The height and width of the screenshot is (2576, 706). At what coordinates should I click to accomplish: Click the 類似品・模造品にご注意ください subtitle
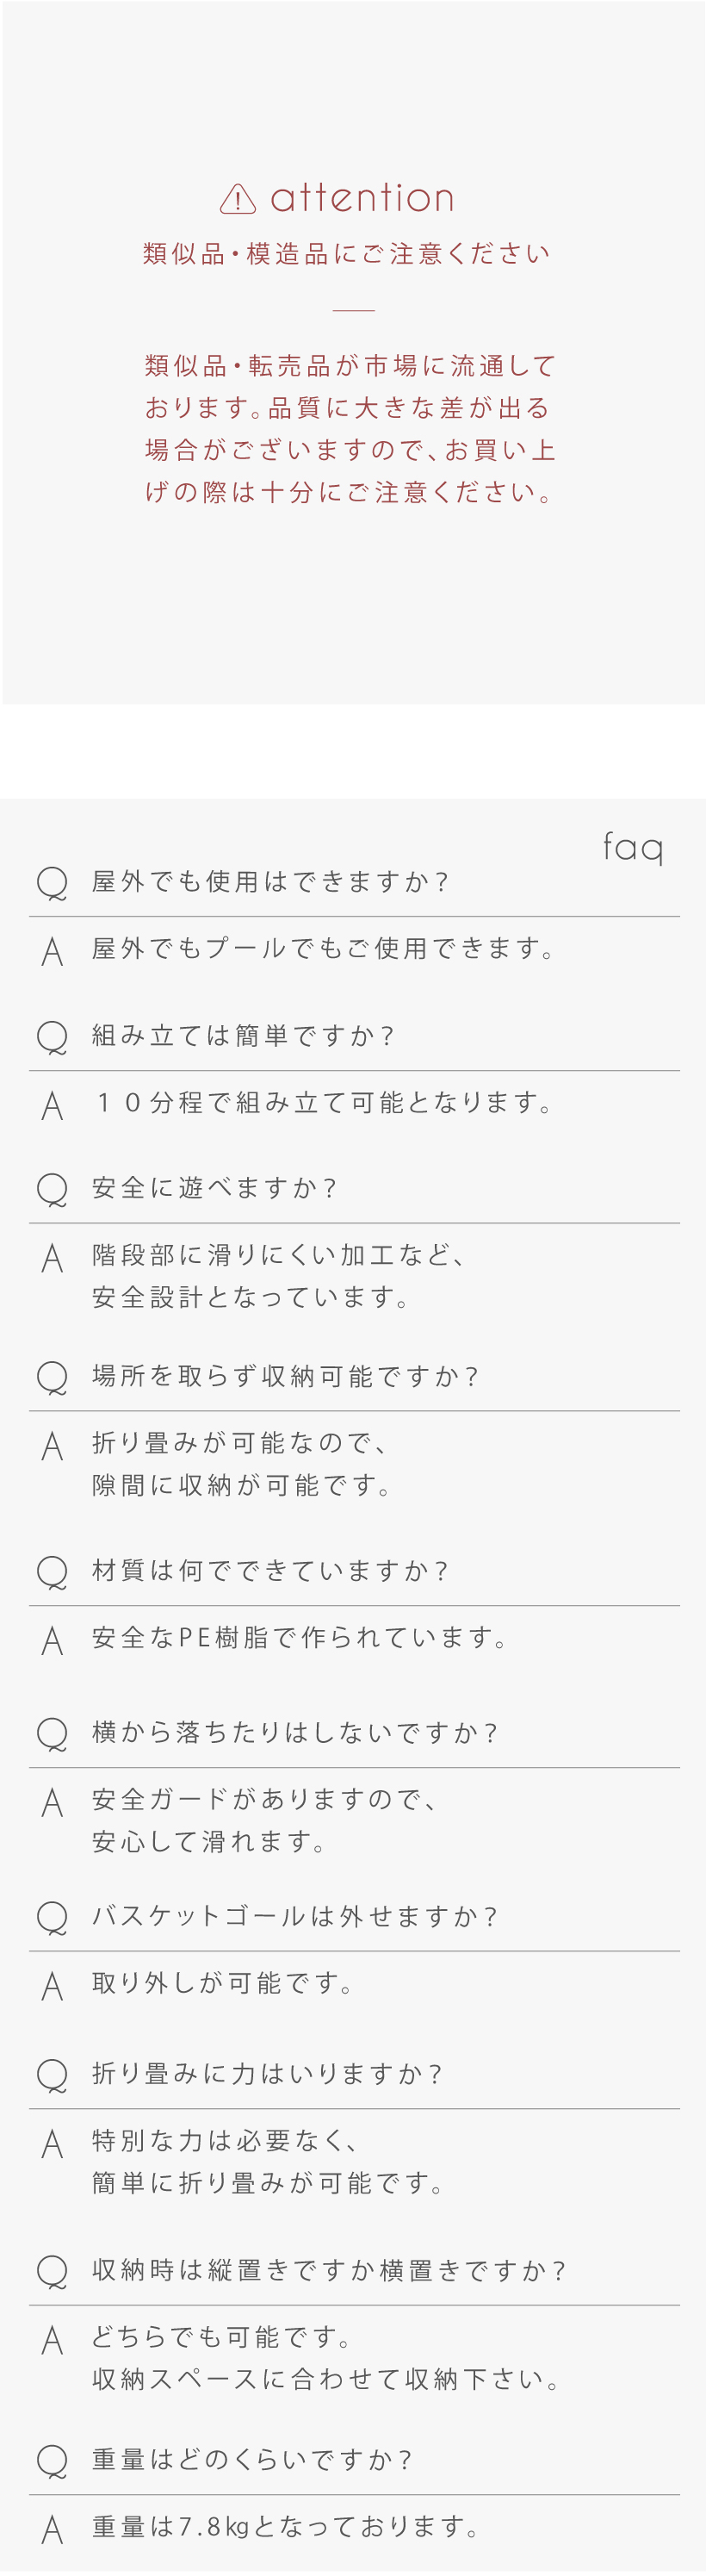point(347,254)
